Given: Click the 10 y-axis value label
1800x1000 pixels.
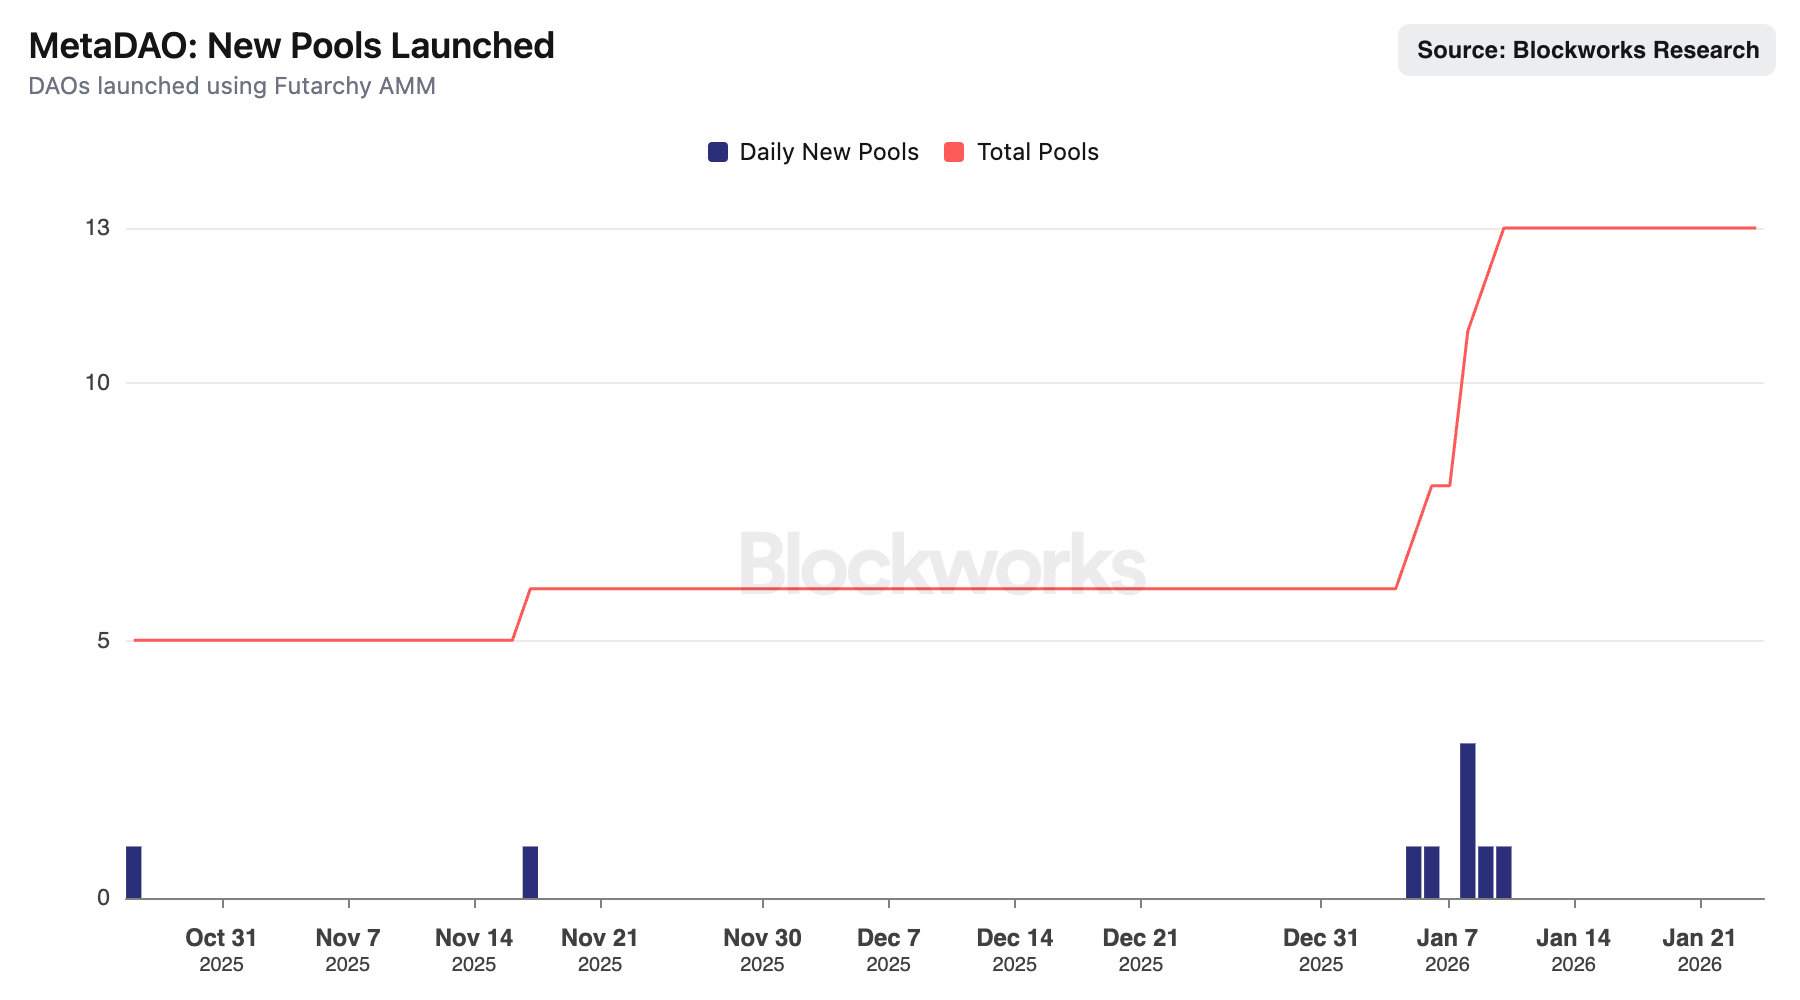Looking at the screenshot, I should click(97, 383).
